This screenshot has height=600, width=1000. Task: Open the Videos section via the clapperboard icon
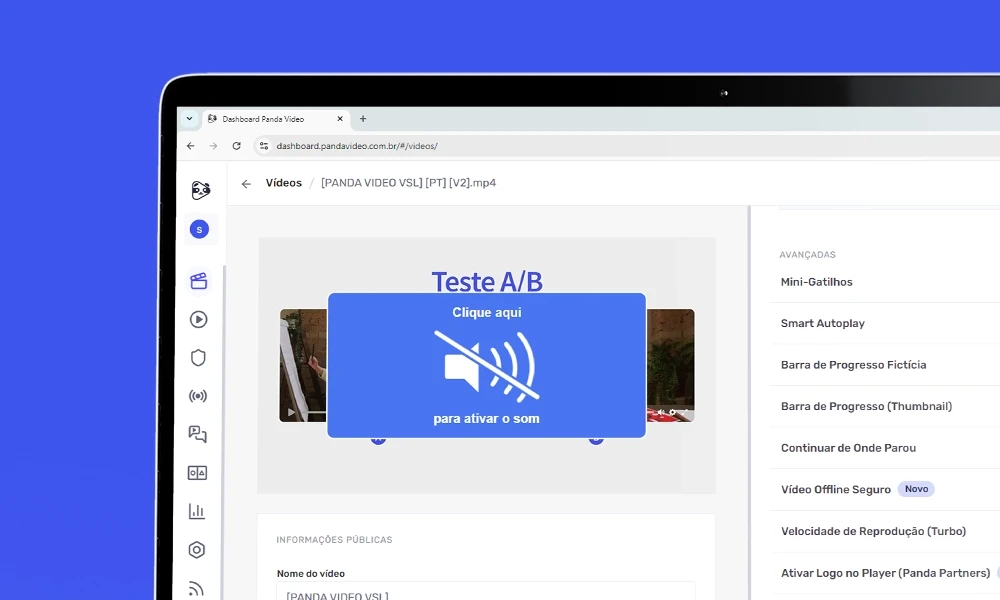click(x=198, y=281)
